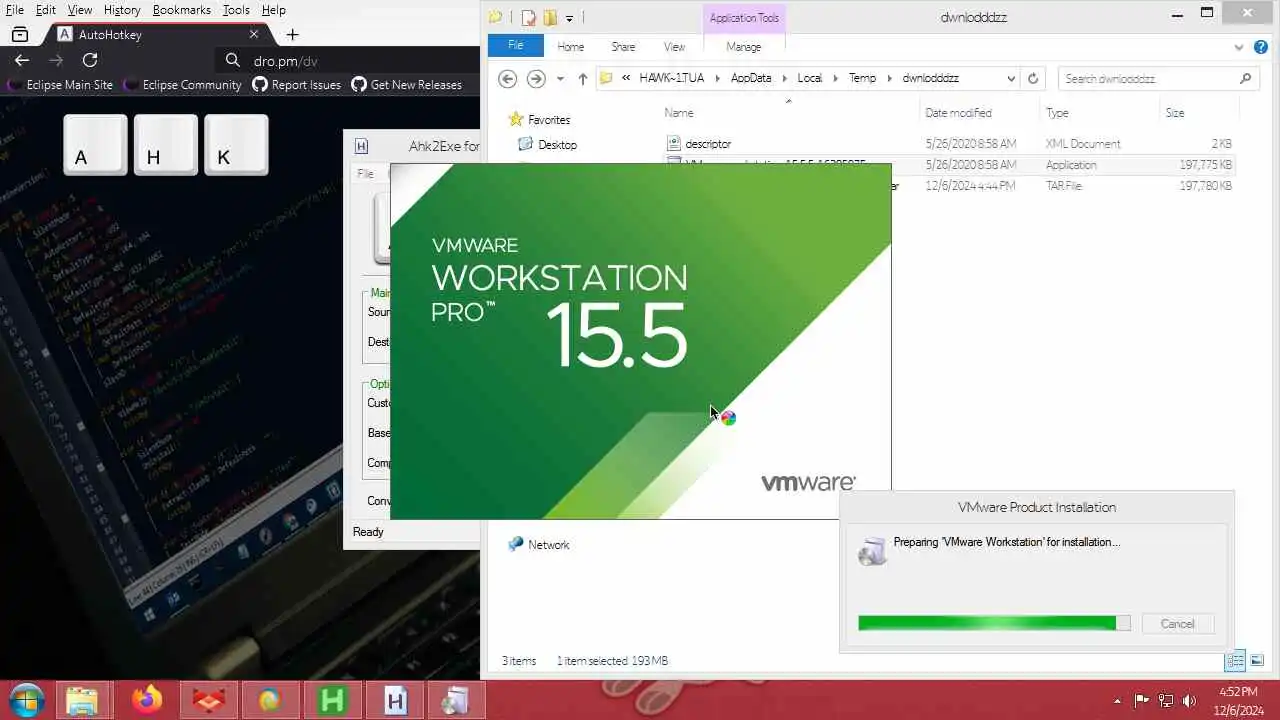Image resolution: width=1280 pixels, height=720 pixels.
Task: Click the H key logo on AutoHotkey page
Action: click(x=166, y=145)
